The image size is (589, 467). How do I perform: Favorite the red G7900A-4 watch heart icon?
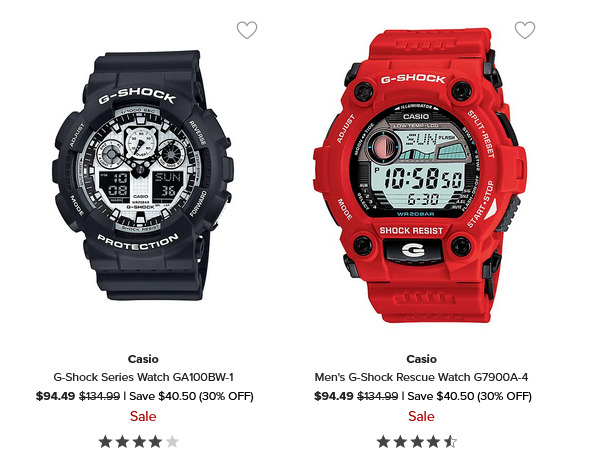click(x=525, y=30)
